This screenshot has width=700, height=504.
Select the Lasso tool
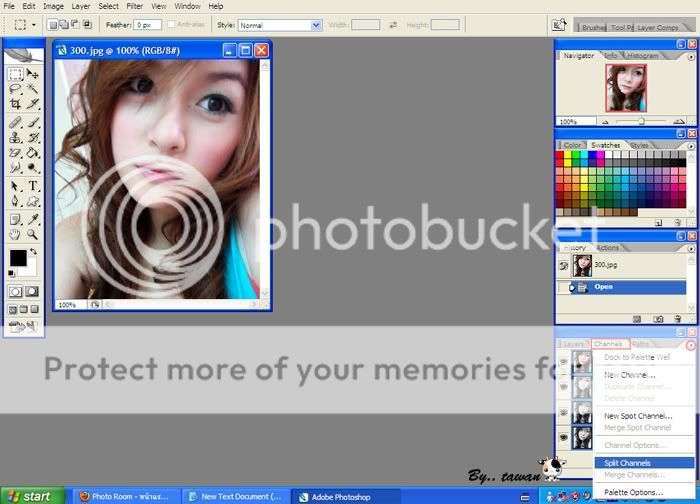[15, 89]
